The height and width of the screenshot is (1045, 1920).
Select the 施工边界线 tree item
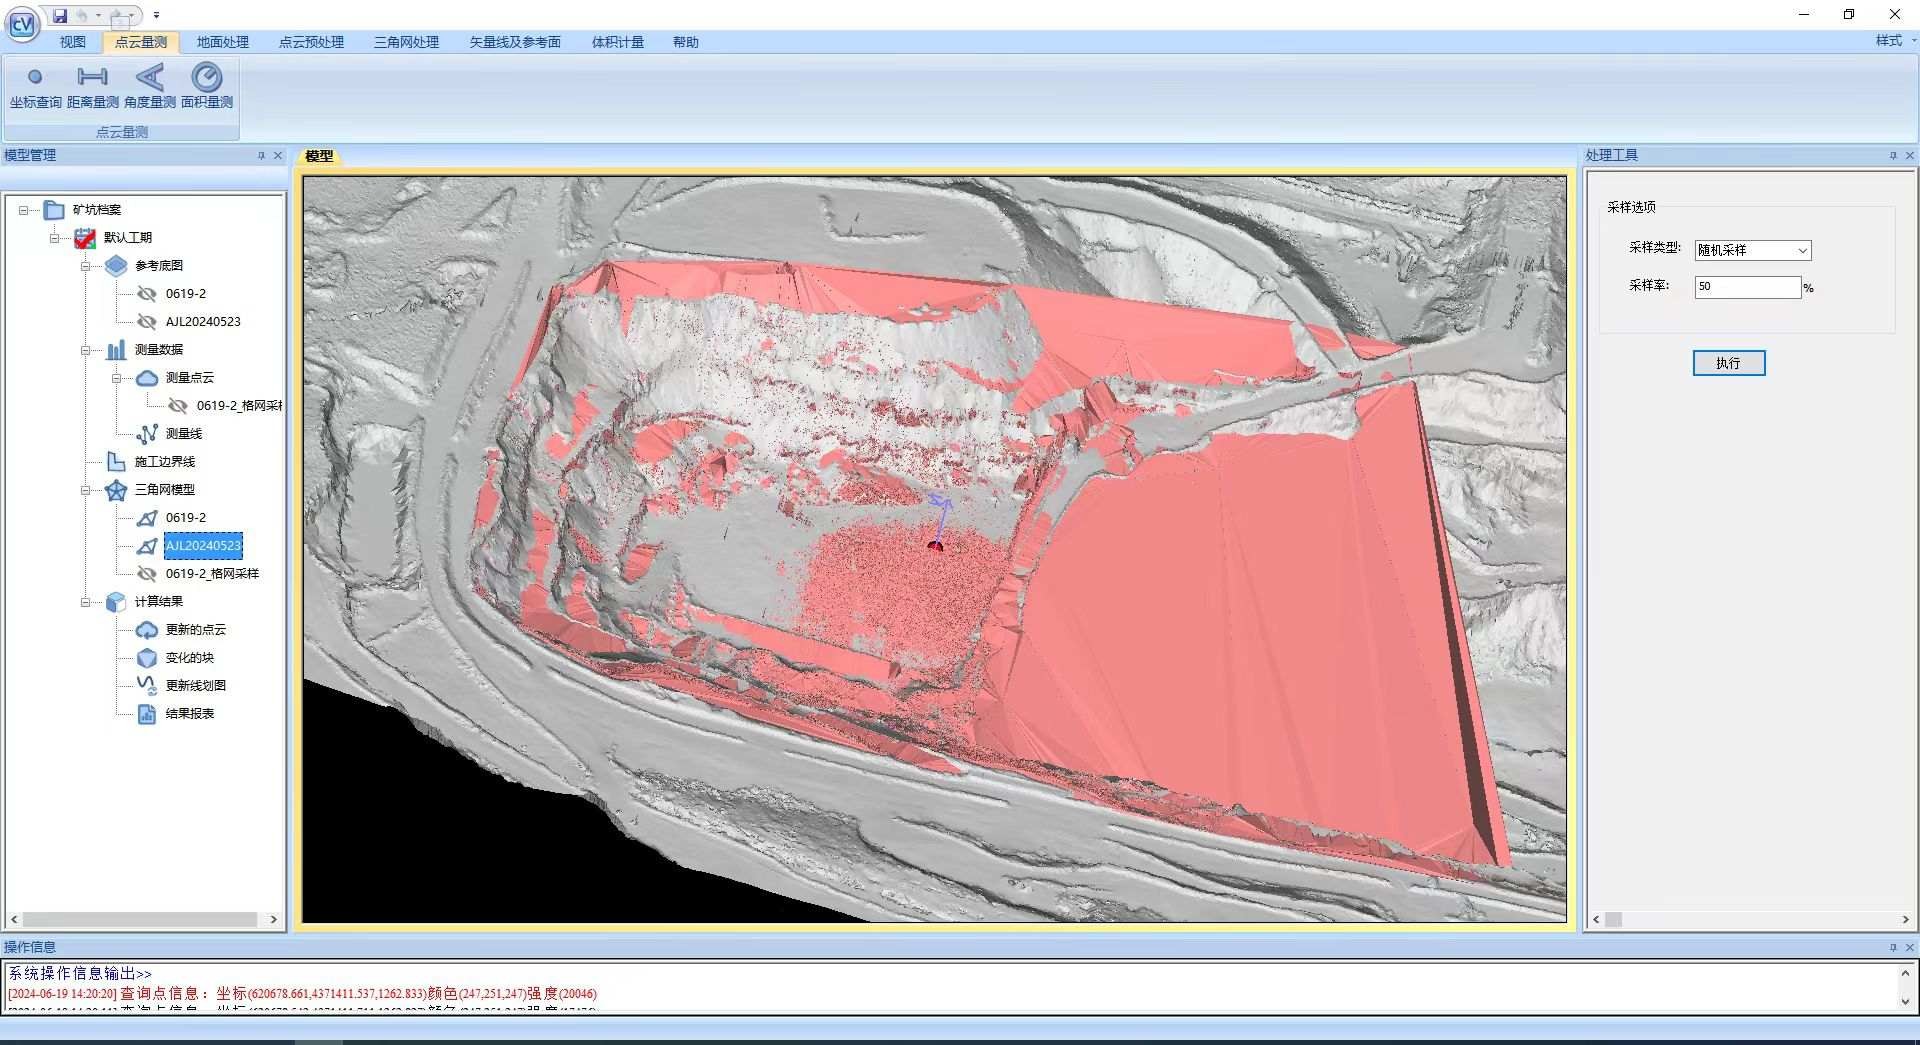(165, 462)
